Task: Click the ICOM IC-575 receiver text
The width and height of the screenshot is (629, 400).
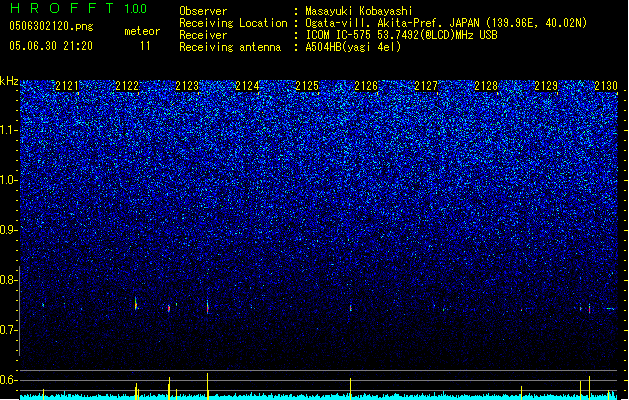Action: [401, 35]
